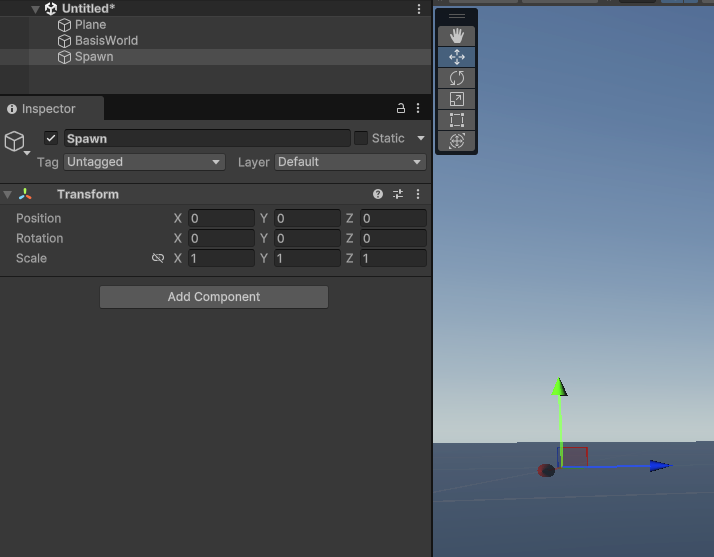Screen dimensions: 714x557
Task: Open the Tag dropdown showing Untagged
Action: (145, 162)
